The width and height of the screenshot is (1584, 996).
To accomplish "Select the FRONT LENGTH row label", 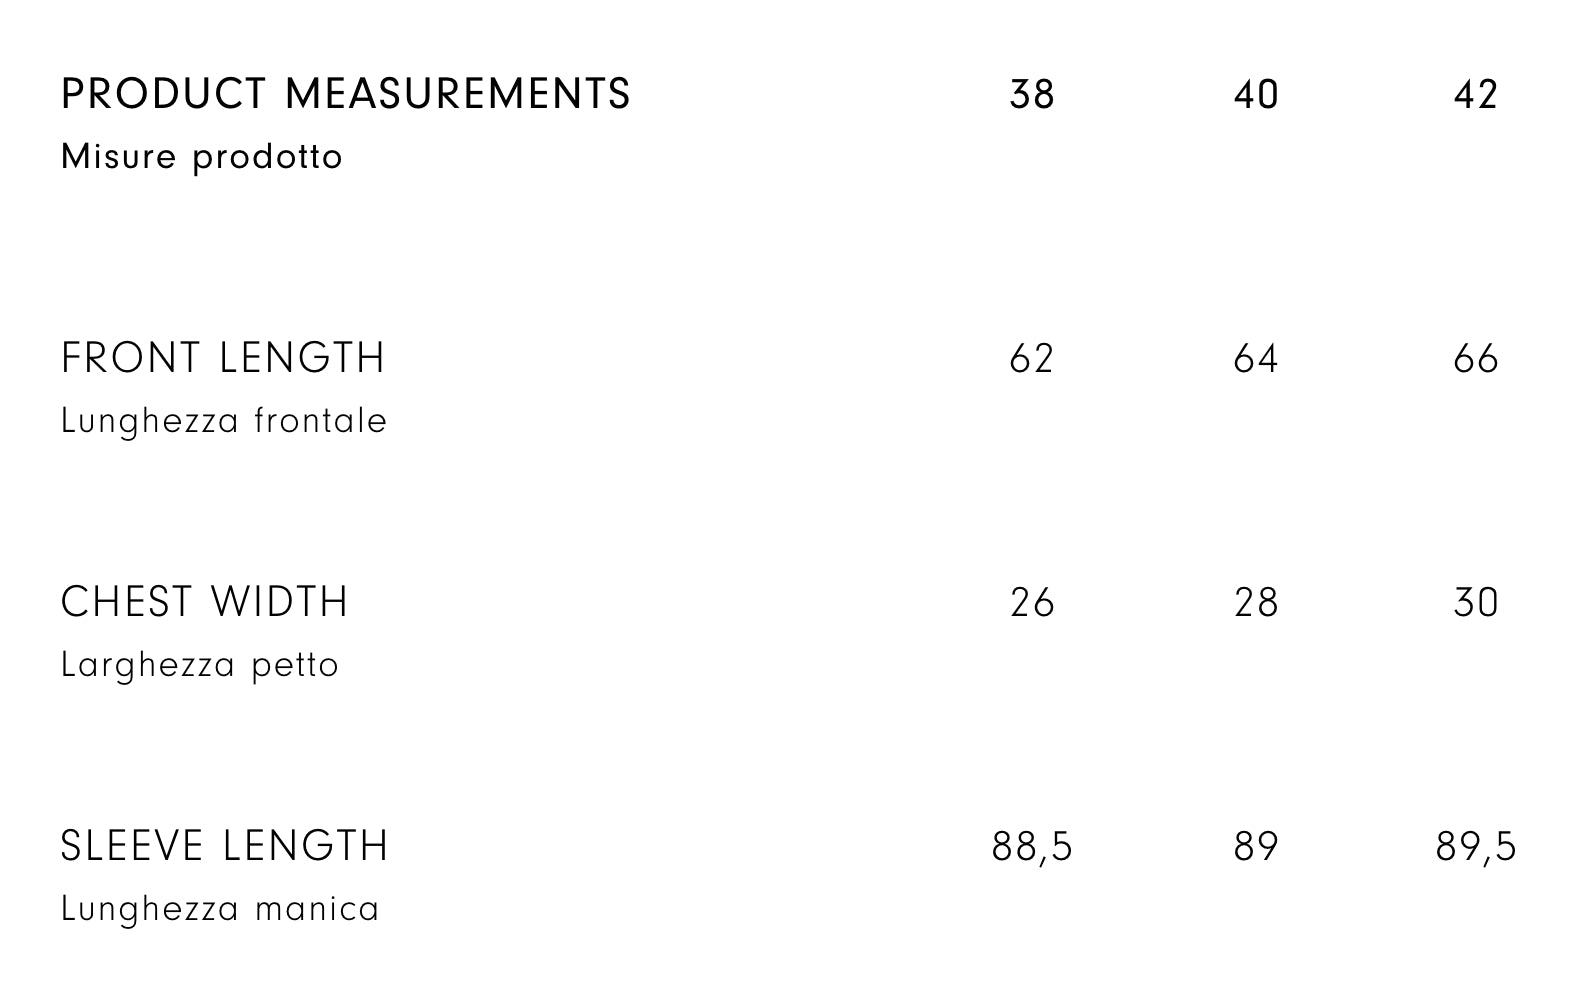I will pyautogui.click(x=223, y=358).
